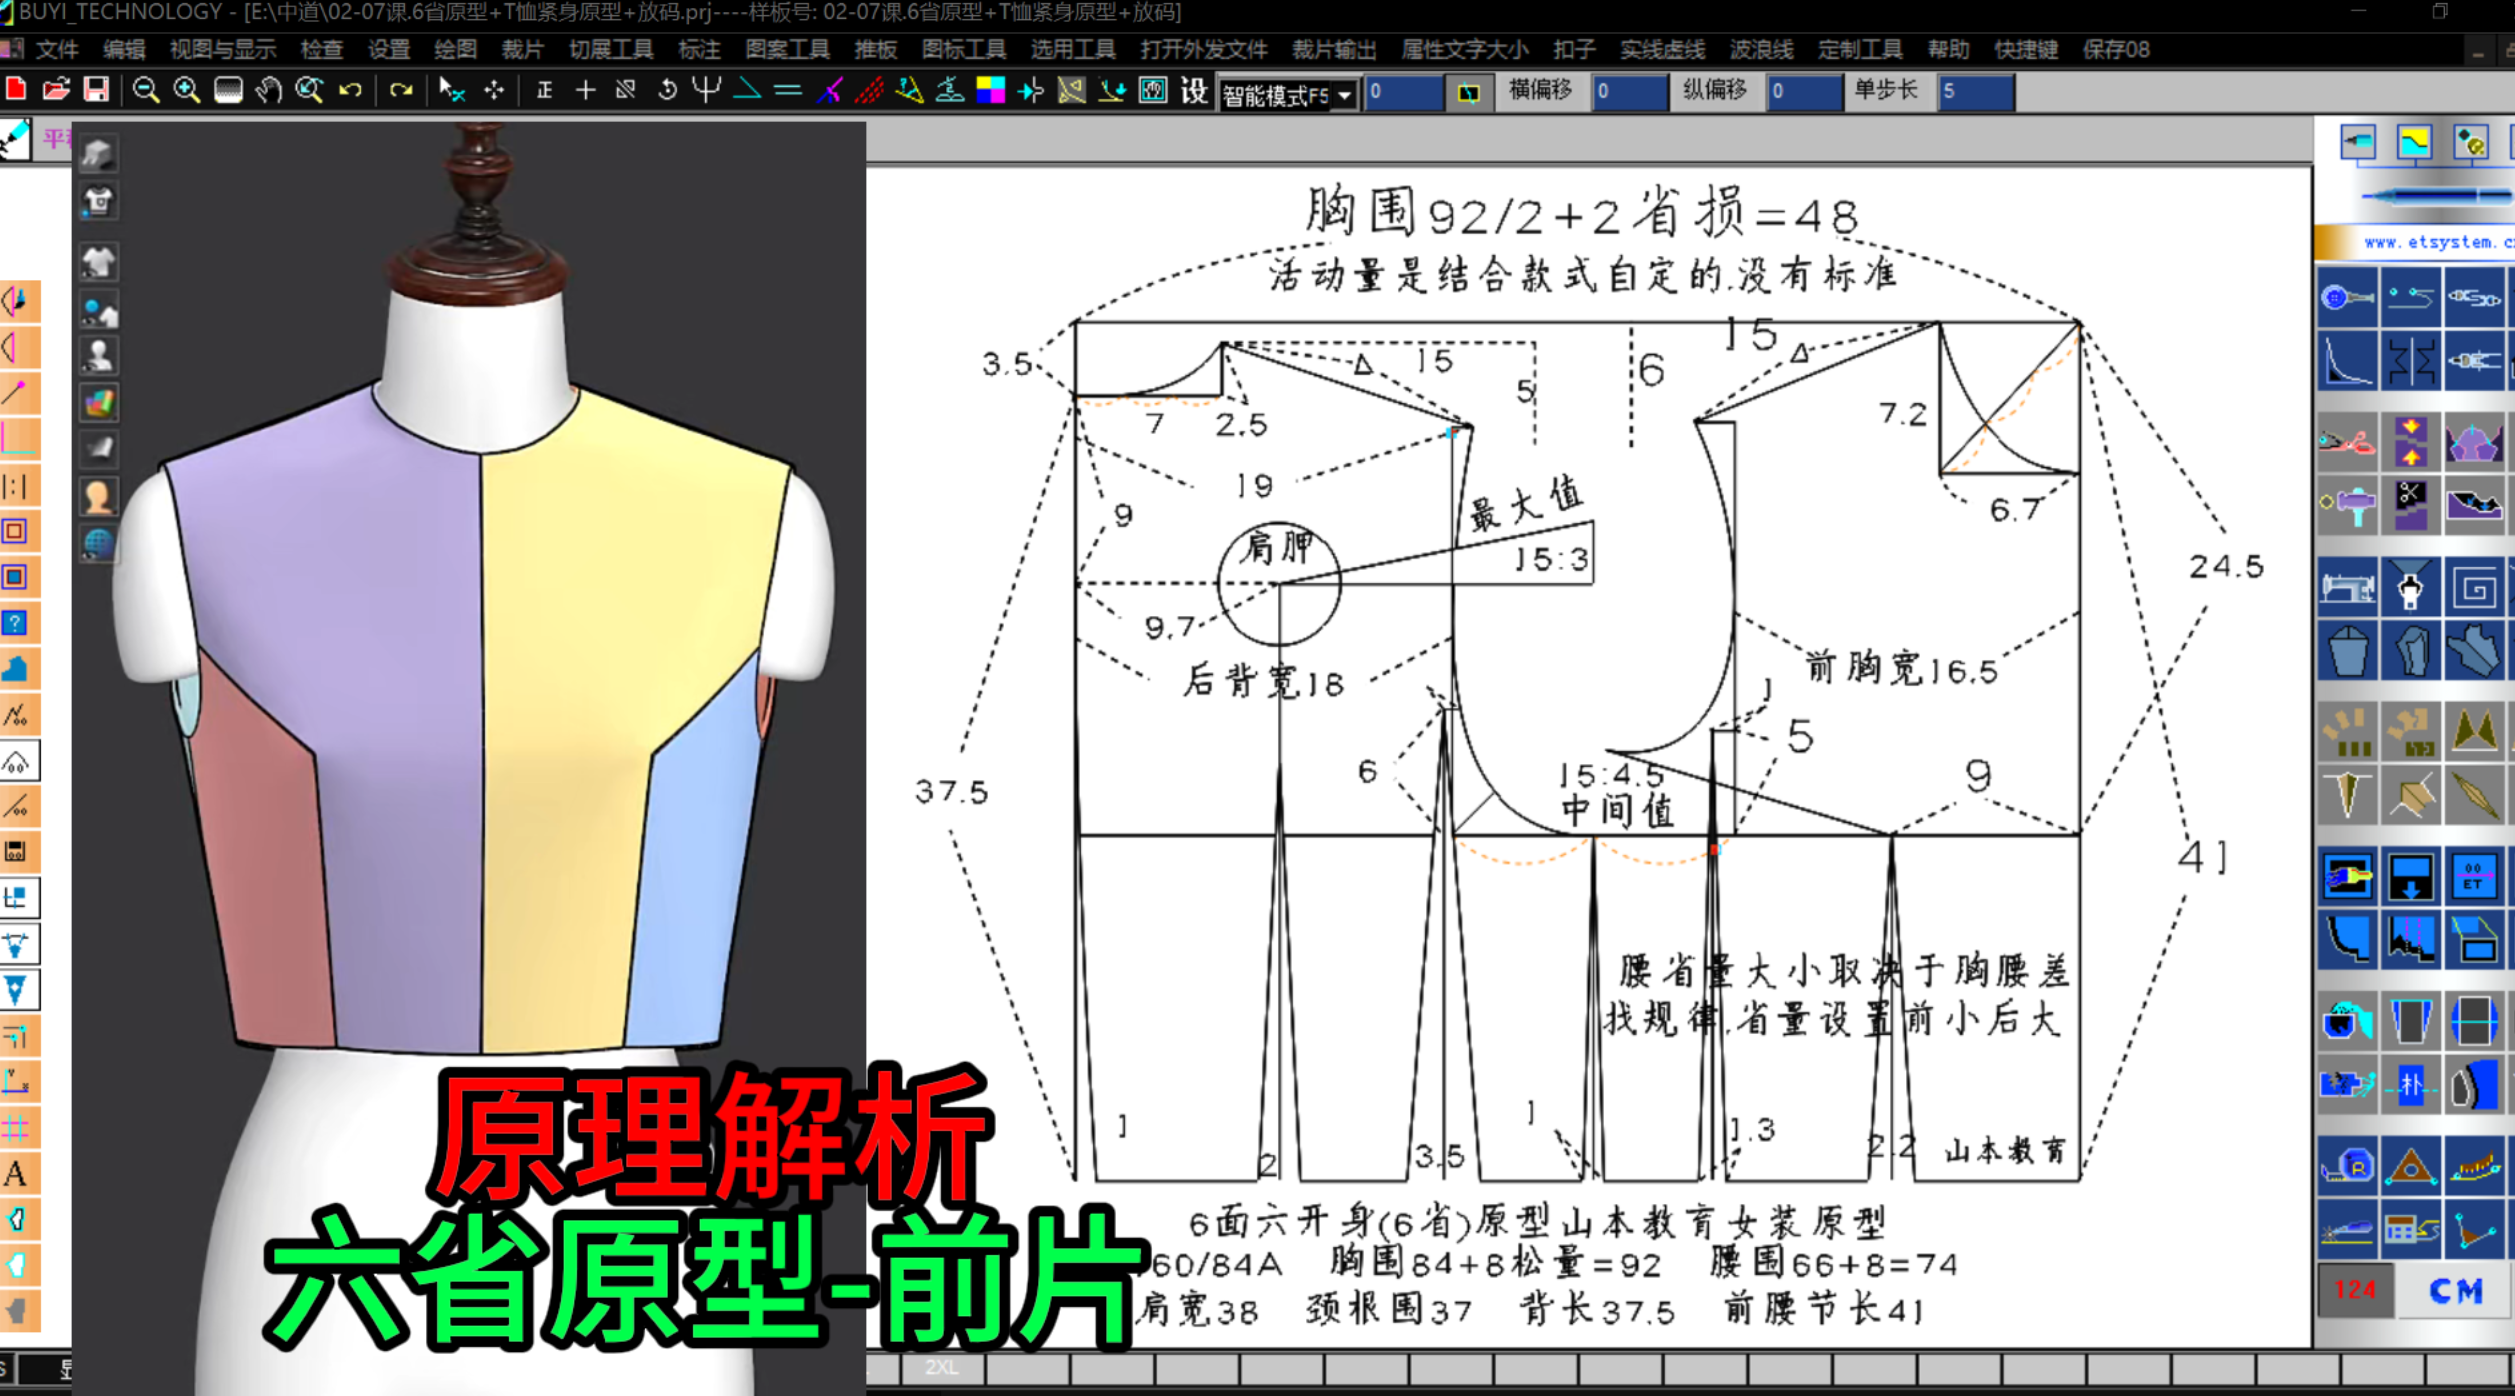Image resolution: width=2515 pixels, height=1396 pixels.
Task: Click the red hatch lines icon
Action: 869,91
